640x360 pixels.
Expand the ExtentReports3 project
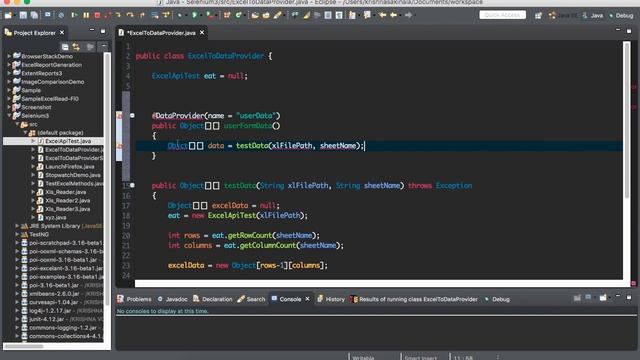click(9, 73)
